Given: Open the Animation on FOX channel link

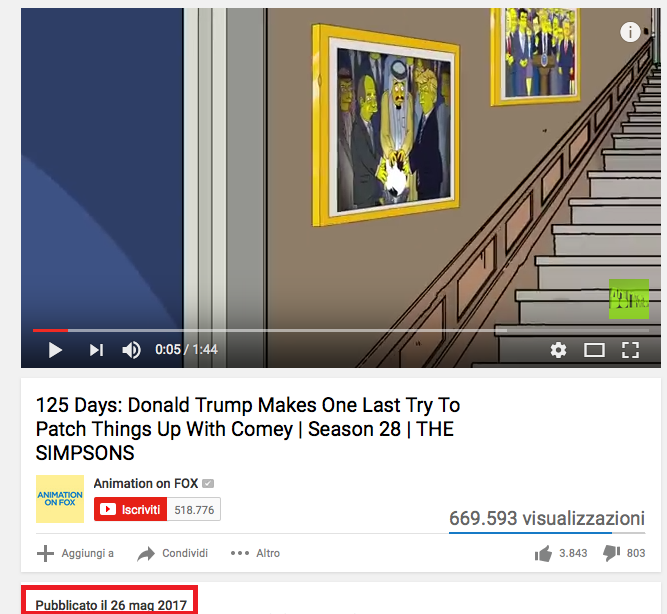Looking at the screenshot, I should tap(146, 484).
